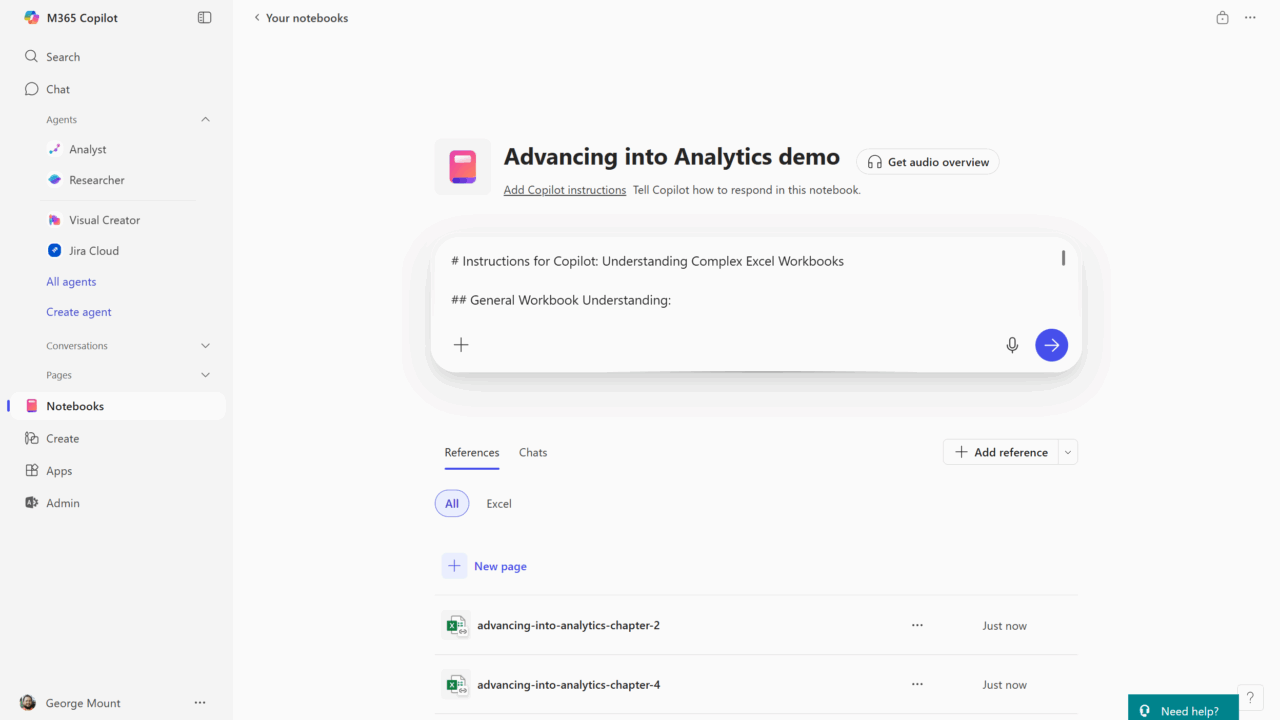The image size is (1280, 720).
Task: Click the plus icon in prompt box
Action: pos(461,345)
